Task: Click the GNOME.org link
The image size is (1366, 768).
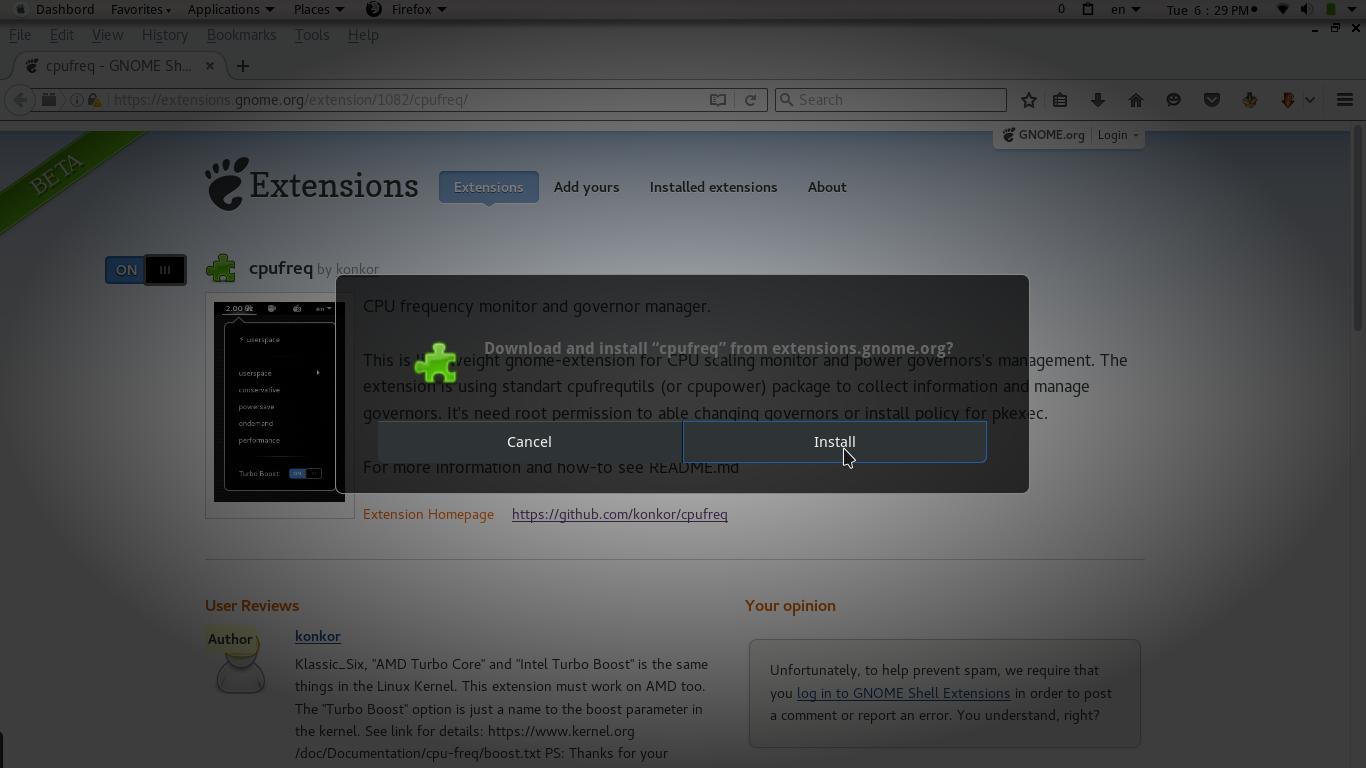Action: coord(1044,135)
